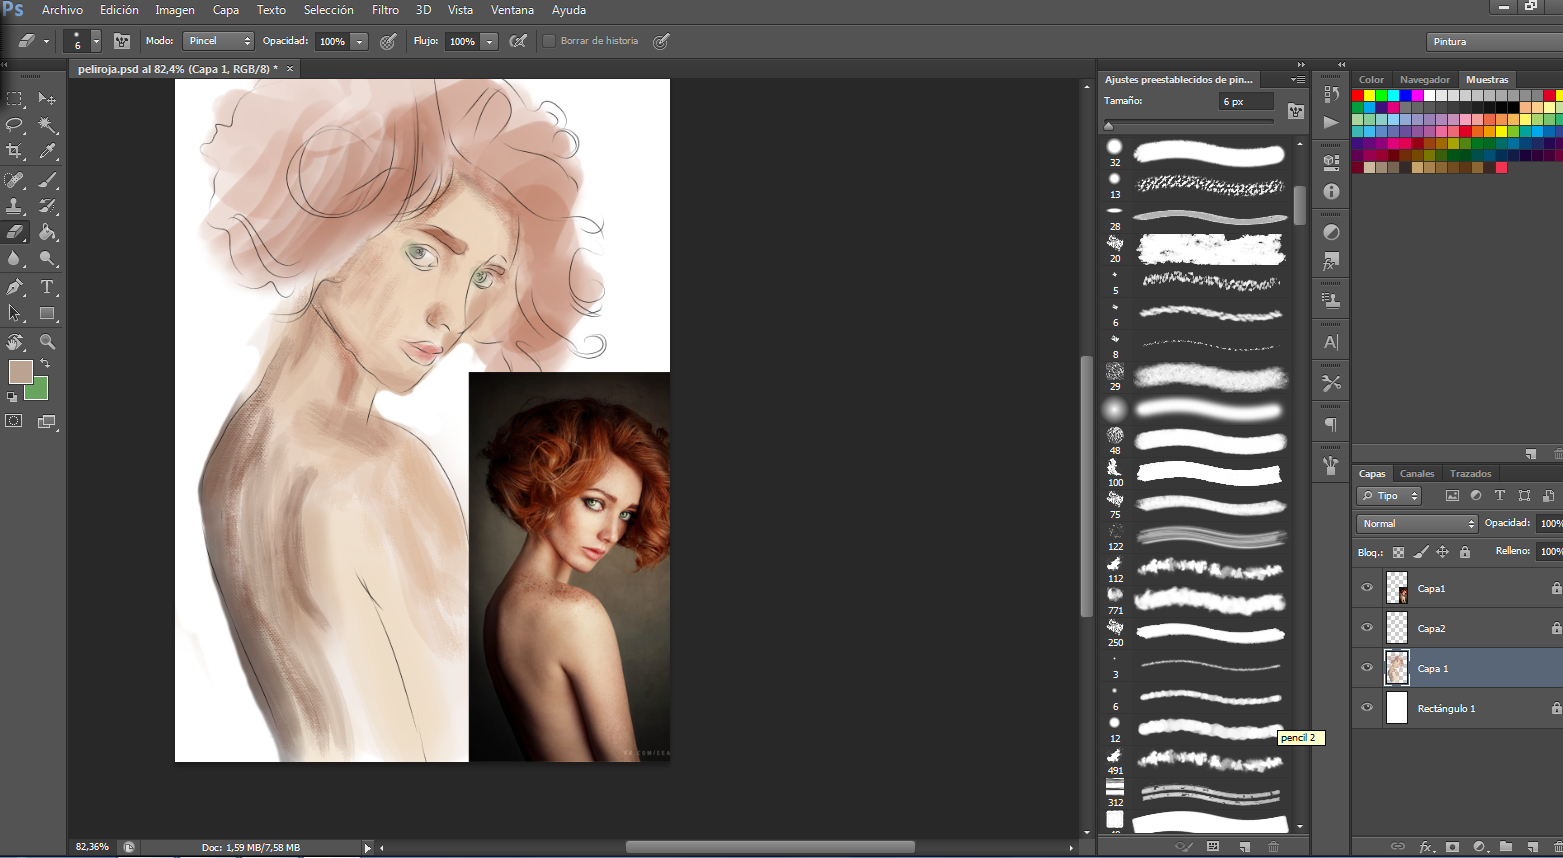Open the brush preset picker arrow
Image resolution: width=1563 pixels, height=858 pixels.
(96, 41)
